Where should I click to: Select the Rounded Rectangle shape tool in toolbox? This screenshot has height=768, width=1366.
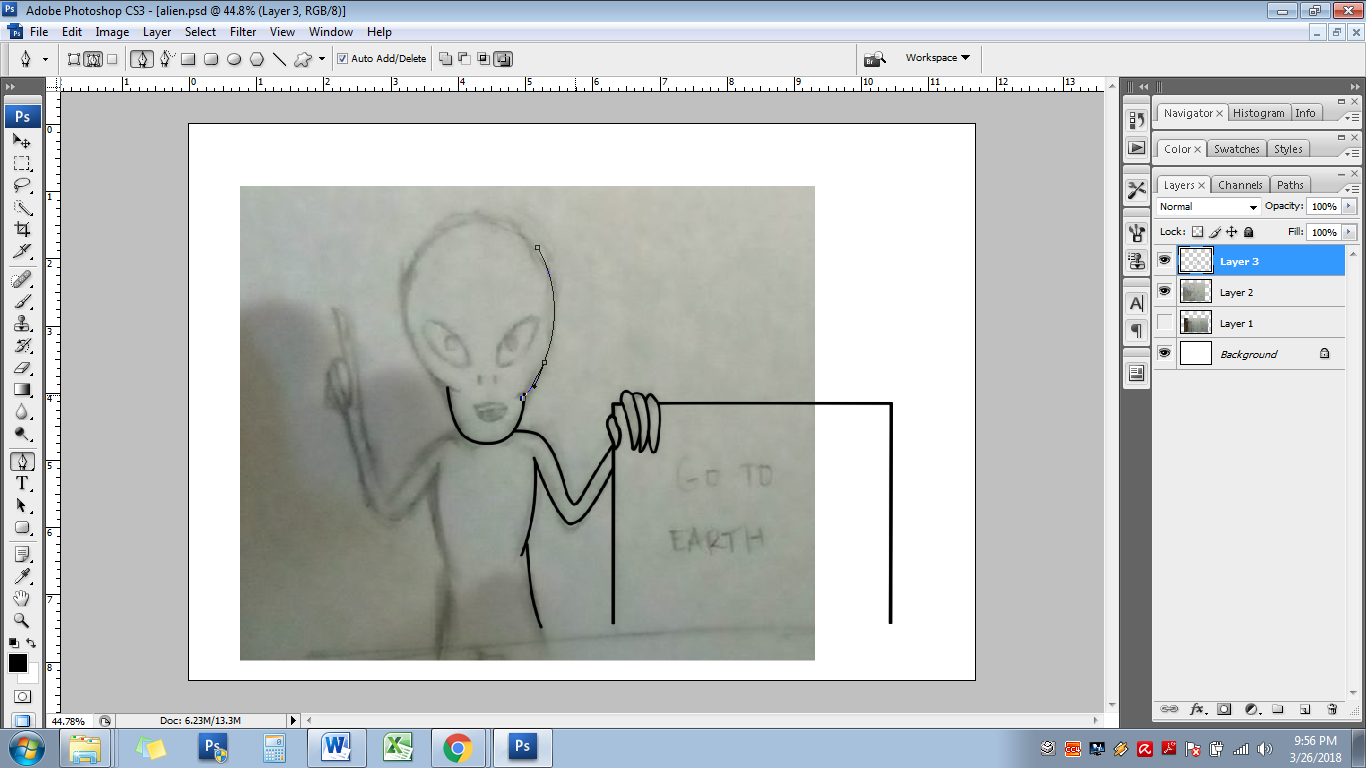22,527
